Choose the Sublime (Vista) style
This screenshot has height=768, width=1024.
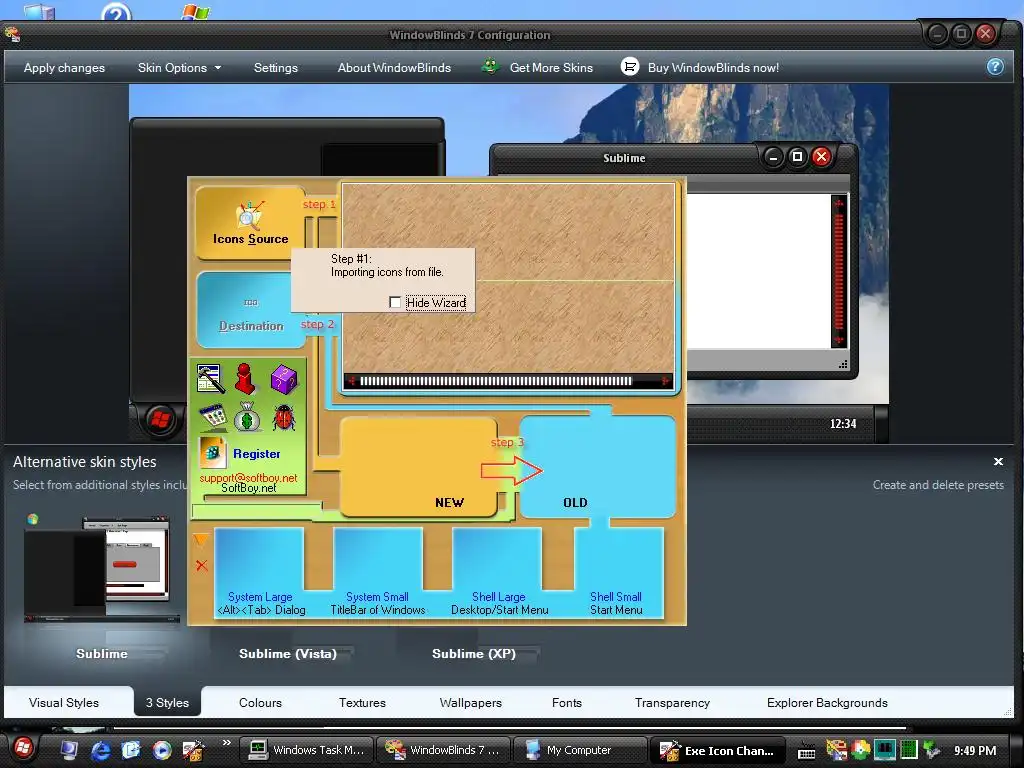pos(287,654)
